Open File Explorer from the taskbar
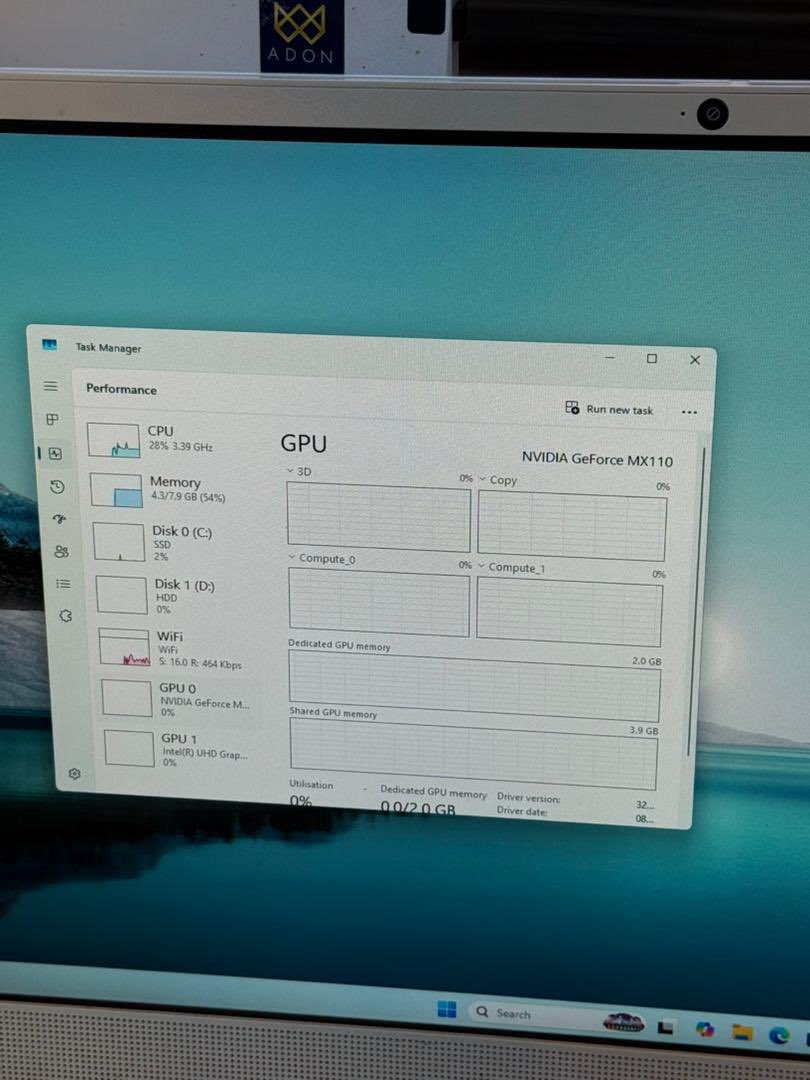Viewport: 810px width, 1080px height. click(742, 1031)
